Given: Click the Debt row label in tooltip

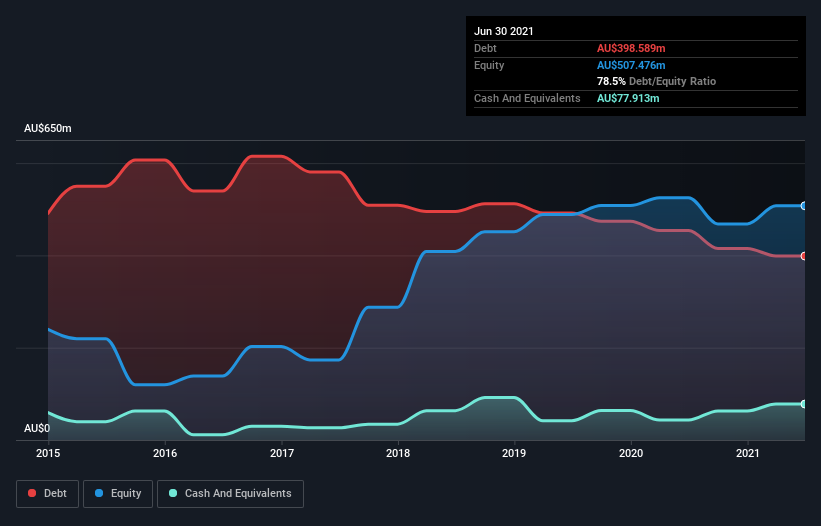Looking at the screenshot, I should (485, 48).
